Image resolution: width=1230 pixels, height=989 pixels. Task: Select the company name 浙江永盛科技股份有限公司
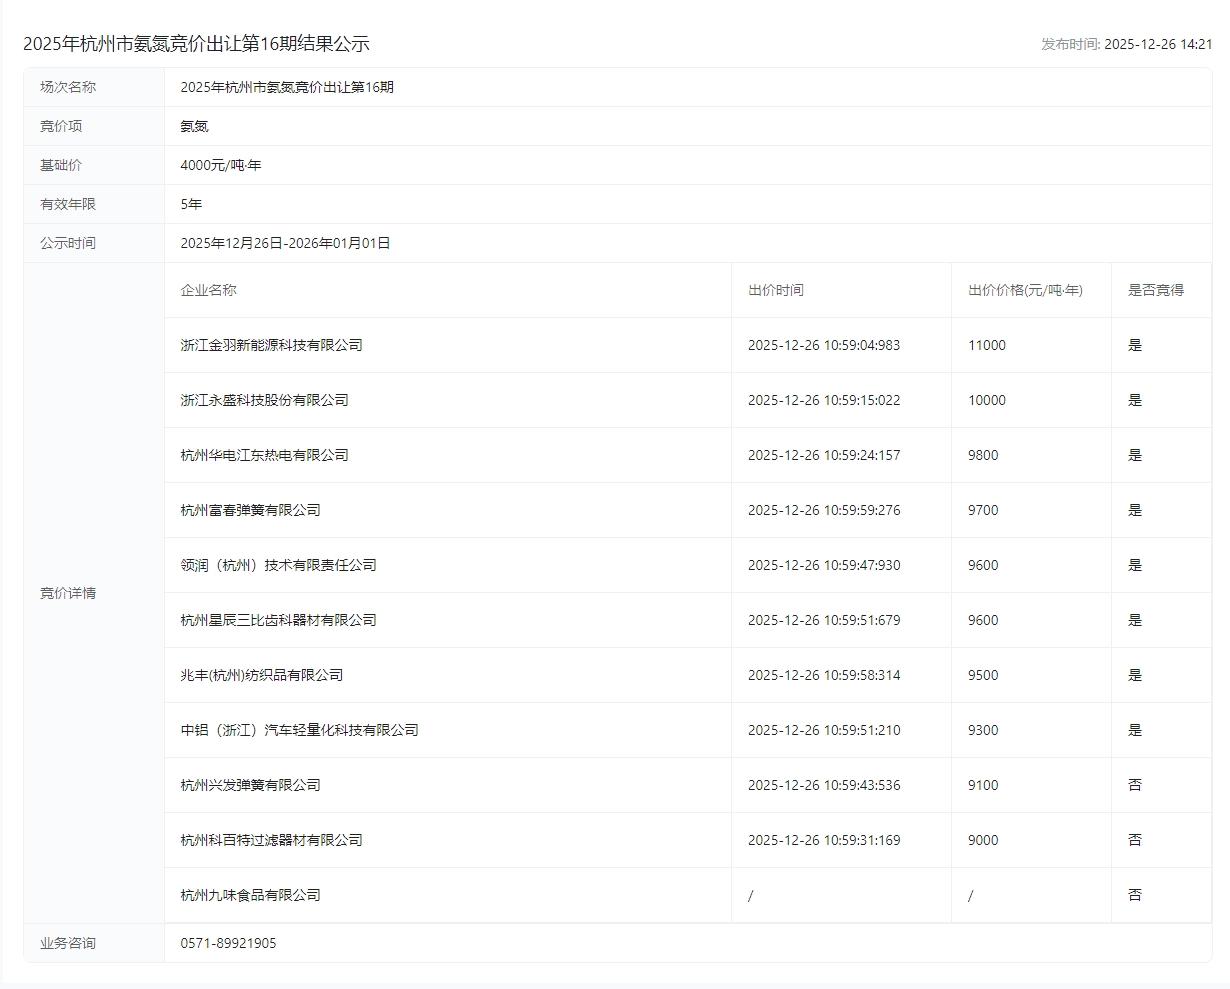[264, 400]
